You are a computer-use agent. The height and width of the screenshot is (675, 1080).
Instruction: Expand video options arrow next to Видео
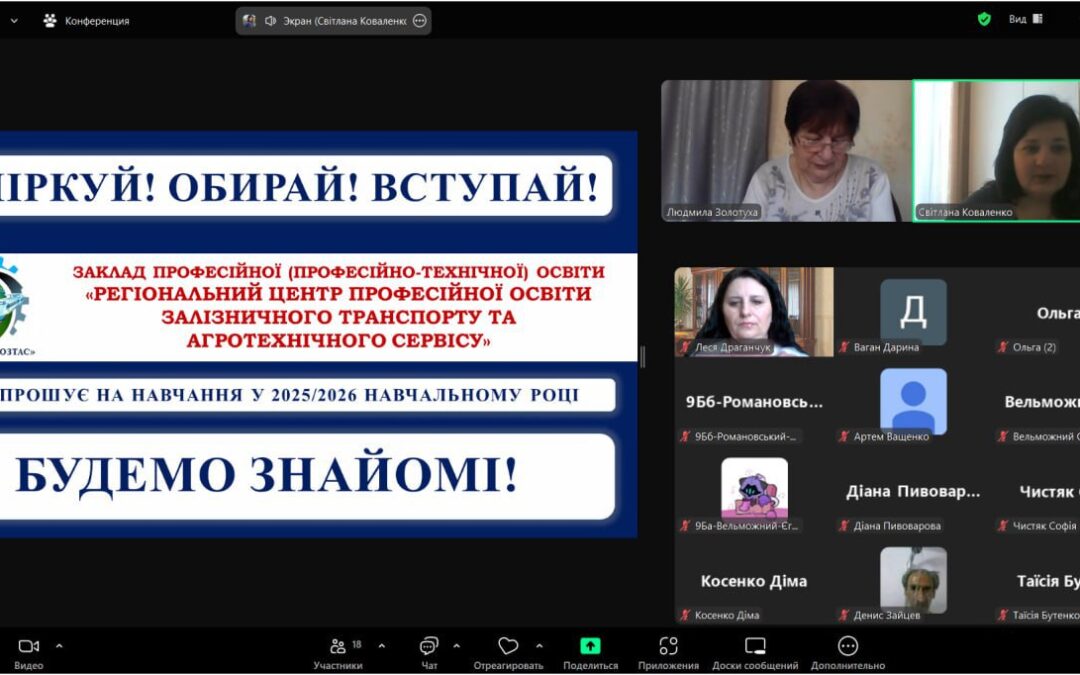(59, 646)
